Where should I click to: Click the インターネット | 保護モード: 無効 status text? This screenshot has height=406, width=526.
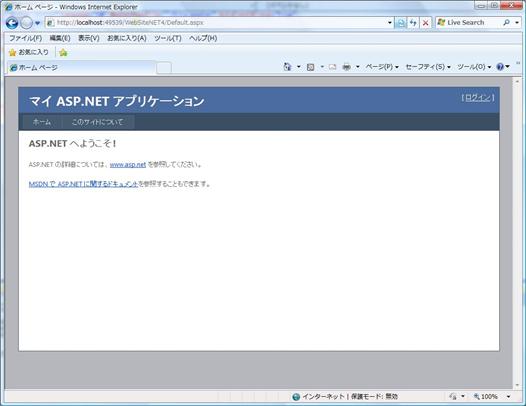click(350, 397)
